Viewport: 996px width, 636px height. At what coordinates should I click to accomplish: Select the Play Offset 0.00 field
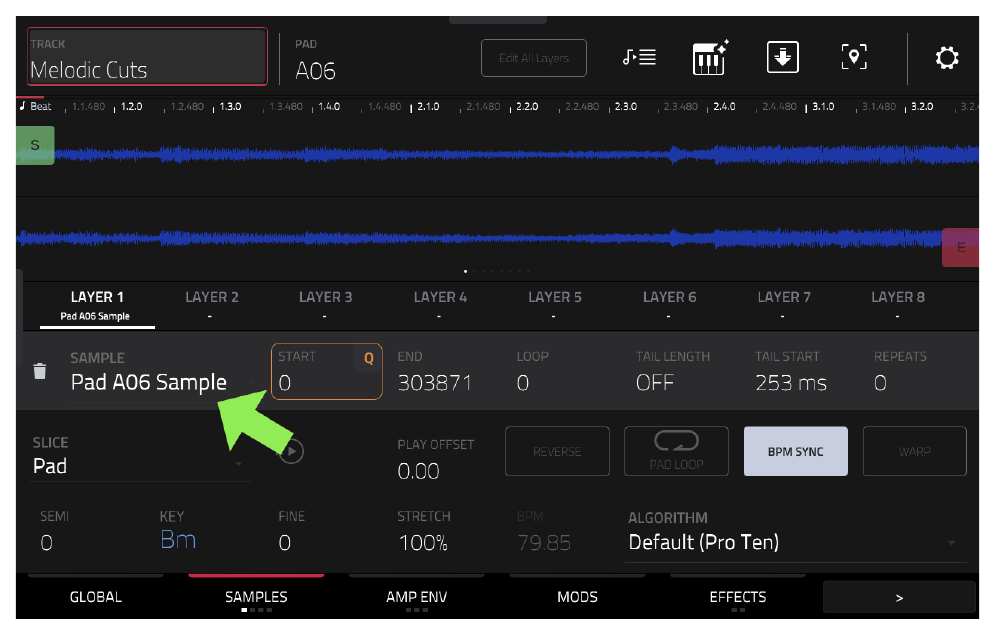click(436, 460)
